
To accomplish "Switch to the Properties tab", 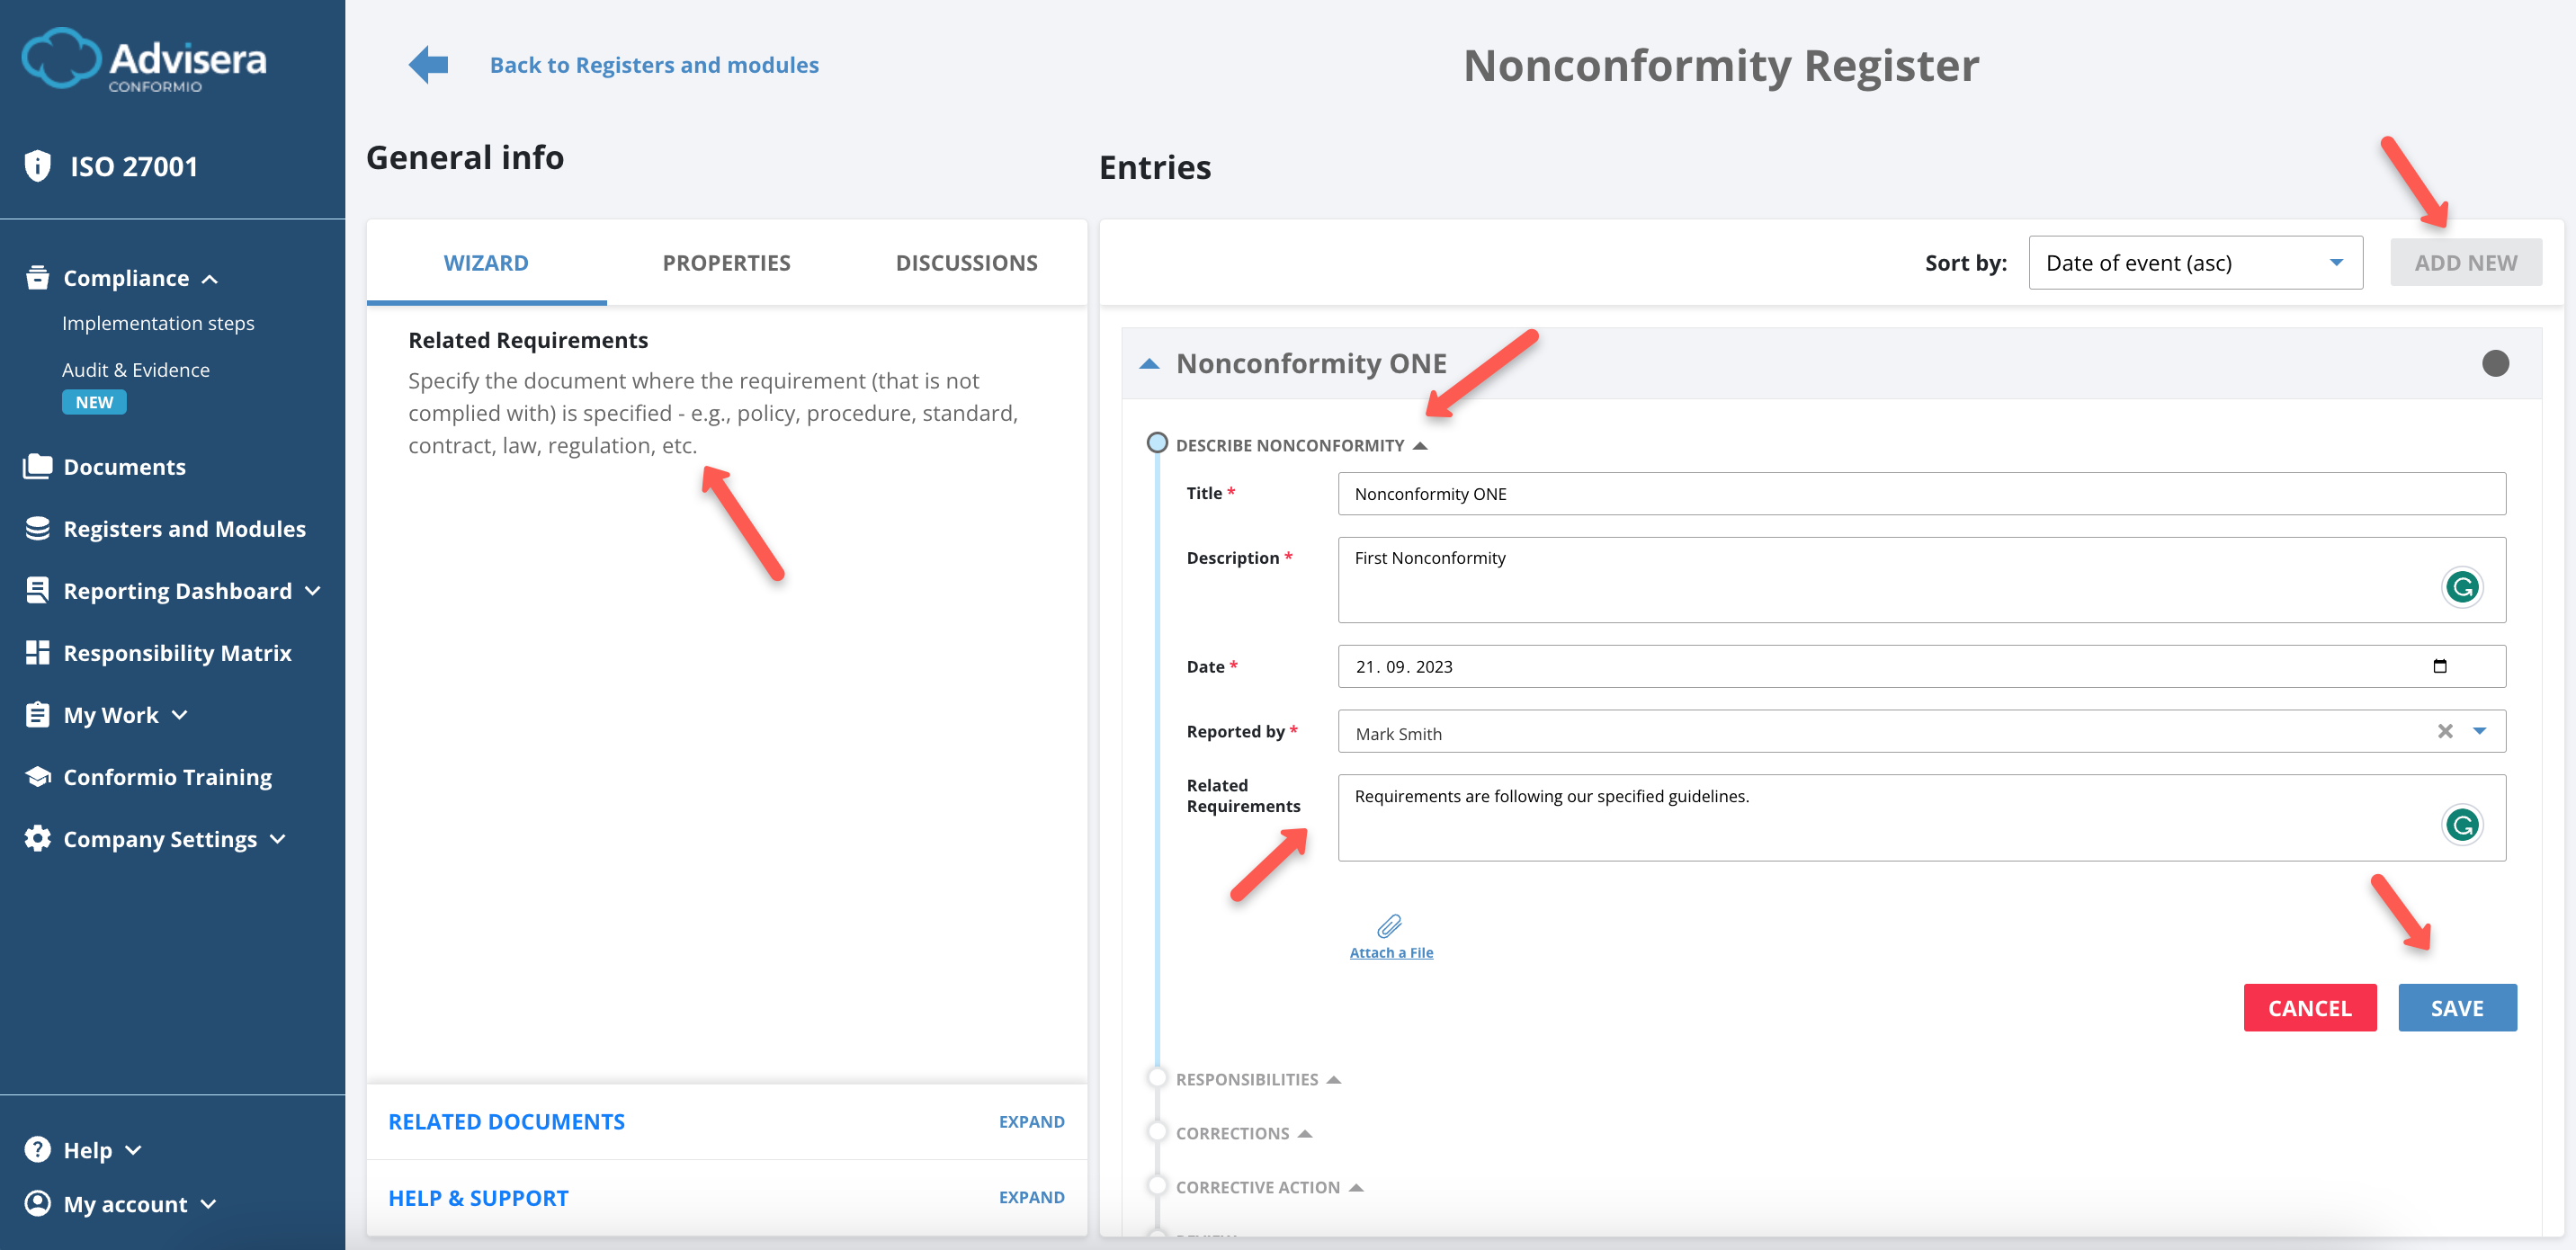I will [726, 262].
